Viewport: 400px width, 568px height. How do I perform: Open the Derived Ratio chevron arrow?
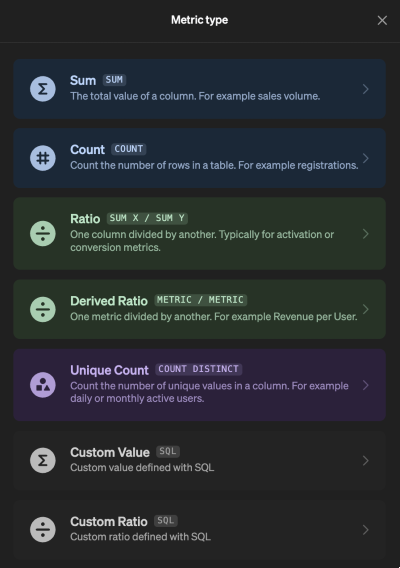366,309
